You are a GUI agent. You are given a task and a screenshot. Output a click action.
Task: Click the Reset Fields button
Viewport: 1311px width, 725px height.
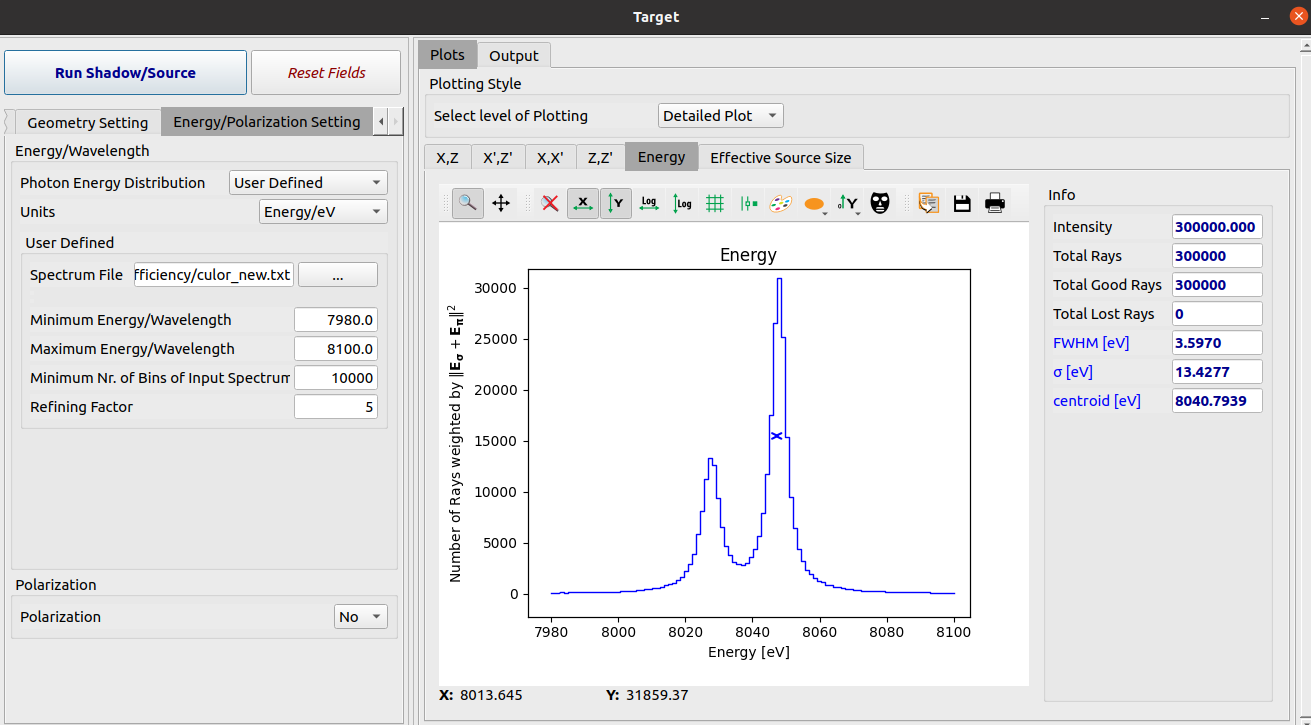click(326, 73)
